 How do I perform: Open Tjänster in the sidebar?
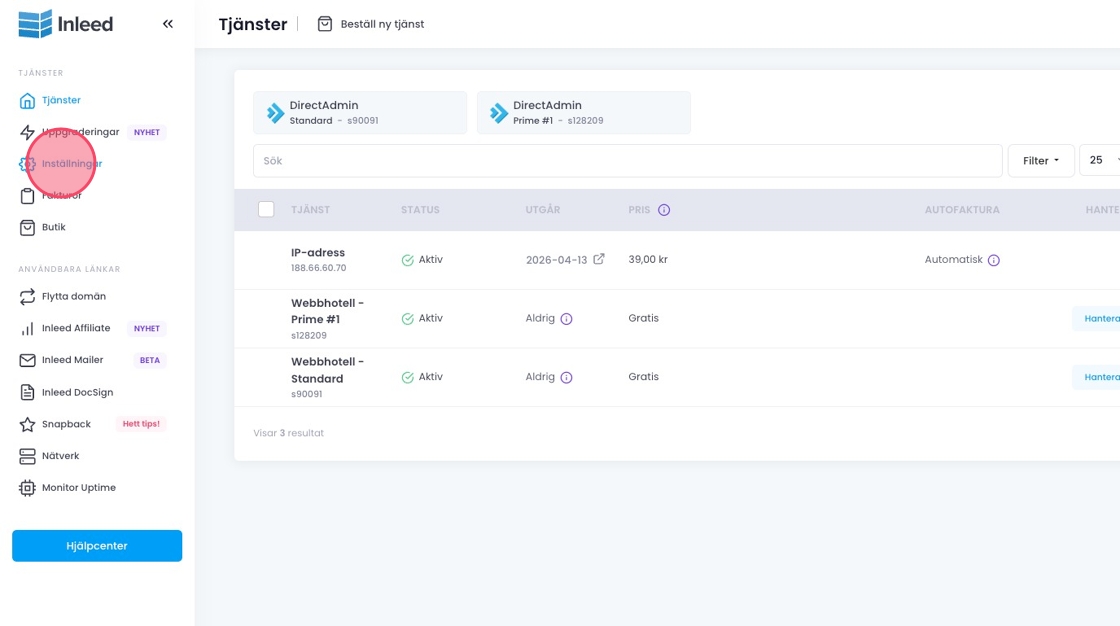pos(61,100)
